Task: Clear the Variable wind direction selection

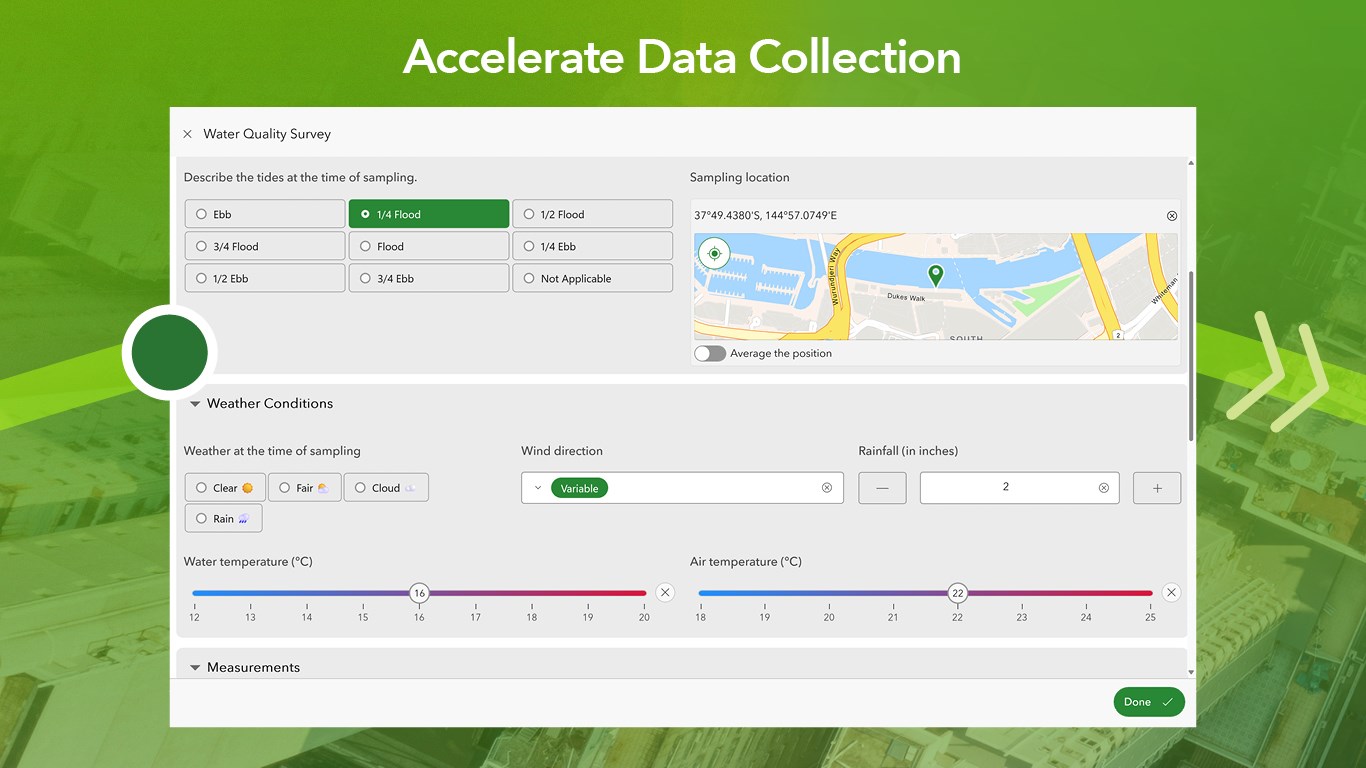Action: [x=827, y=488]
